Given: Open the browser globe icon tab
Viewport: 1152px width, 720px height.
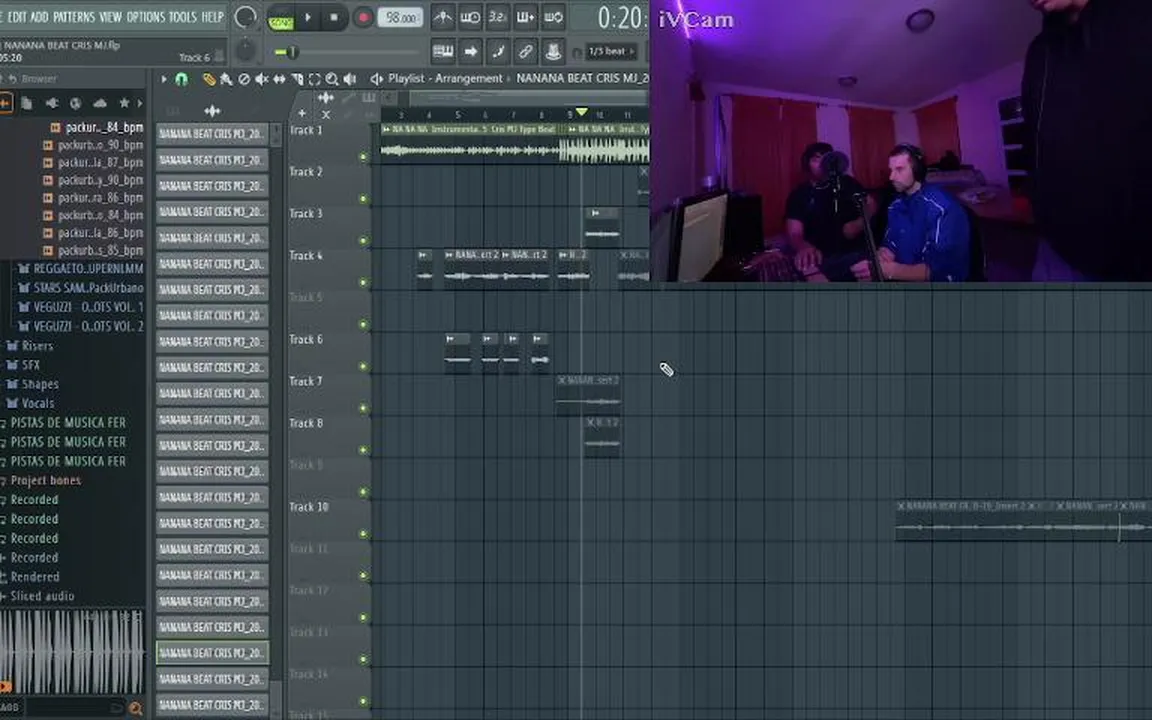Looking at the screenshot, I should point(75,103).
